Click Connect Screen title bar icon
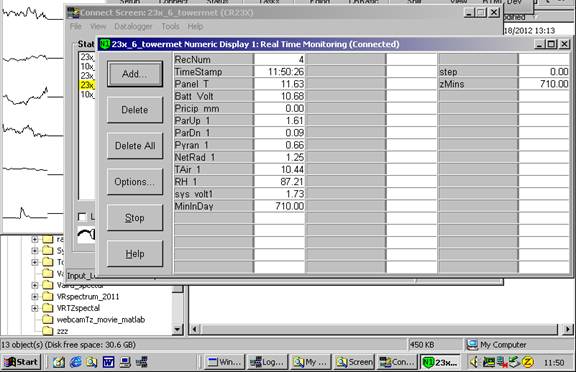 tap(73, 13)
